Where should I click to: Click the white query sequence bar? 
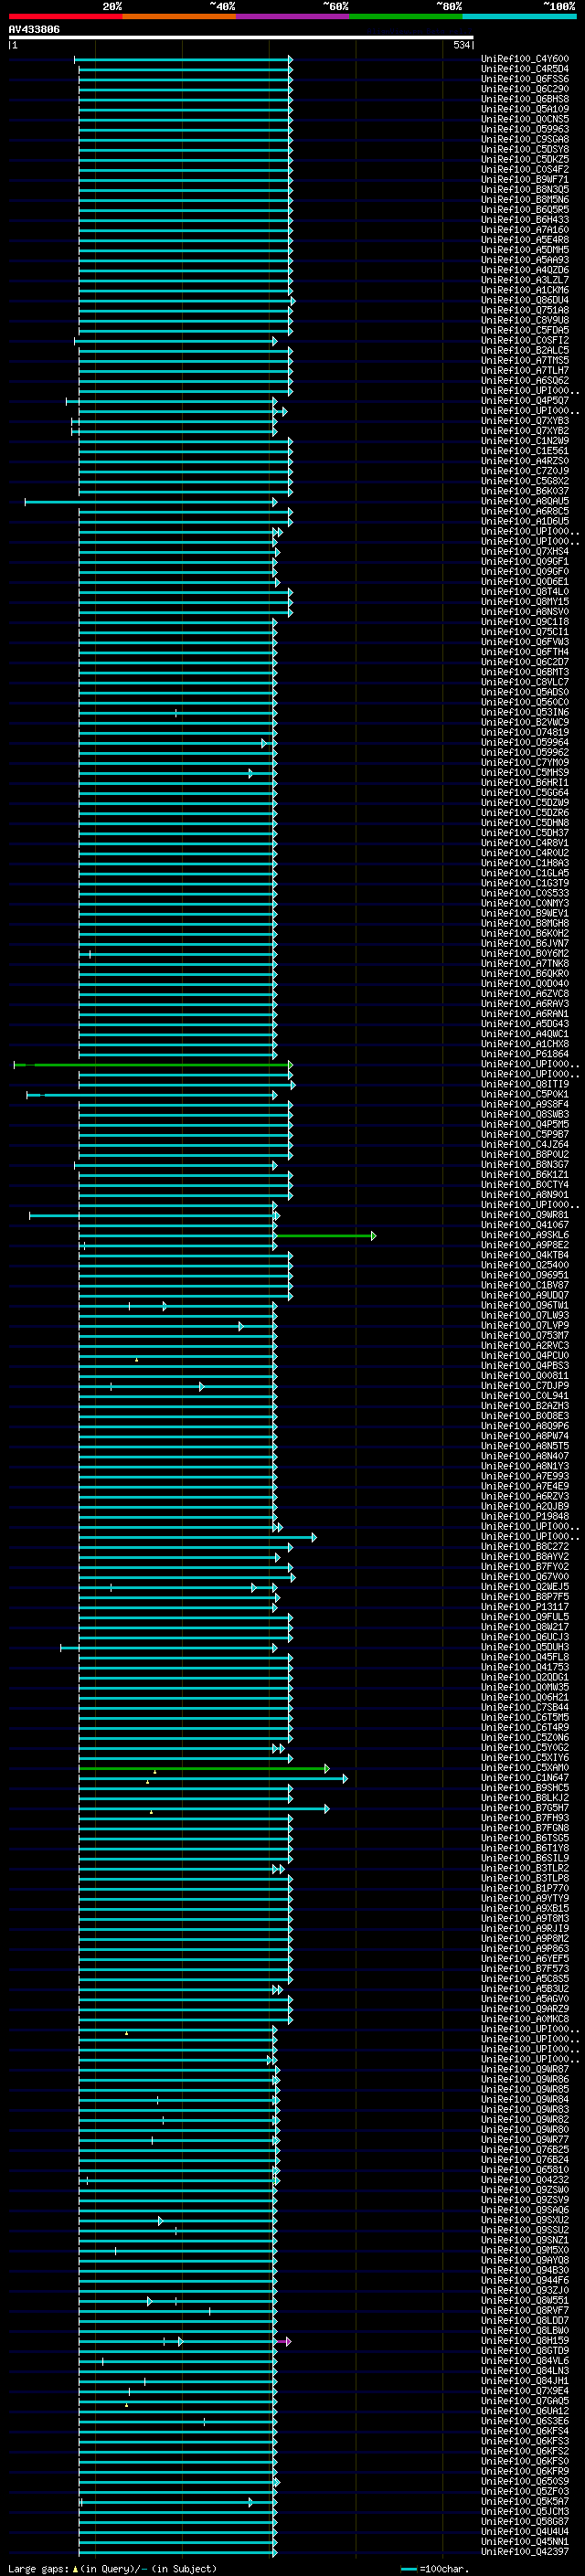tap(241, 38)
